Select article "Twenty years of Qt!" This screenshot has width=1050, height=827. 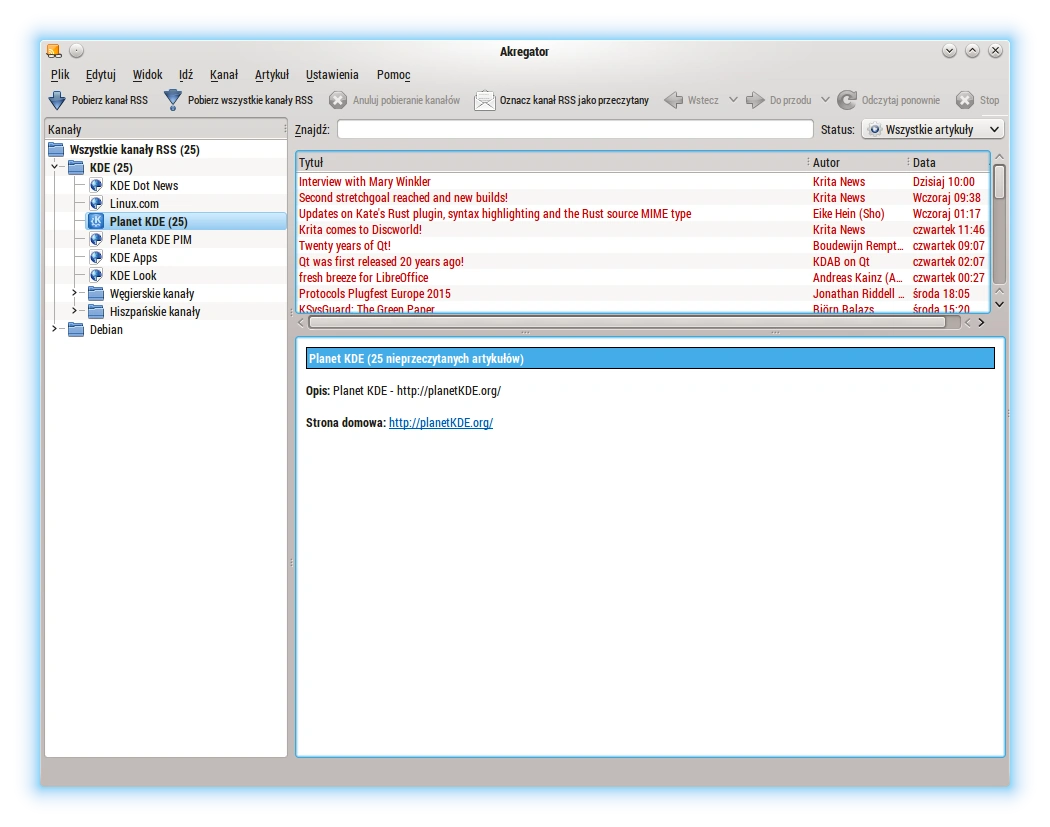345,246
